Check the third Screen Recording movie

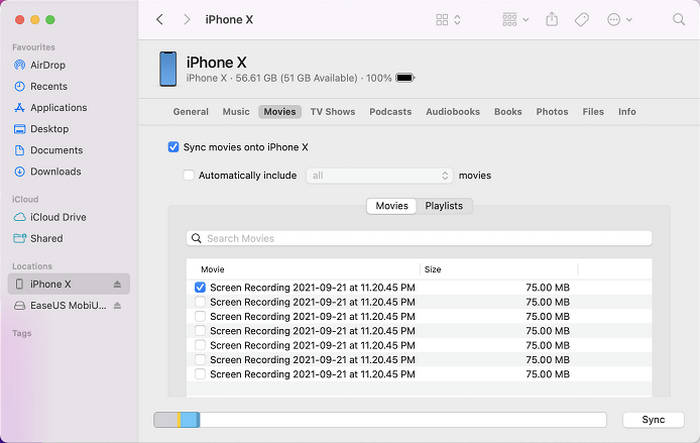[200, 317]
